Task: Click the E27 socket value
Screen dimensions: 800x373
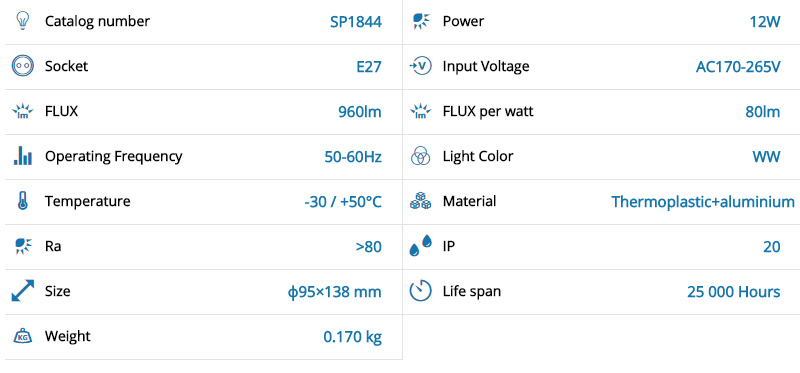Action: [369, 67]
